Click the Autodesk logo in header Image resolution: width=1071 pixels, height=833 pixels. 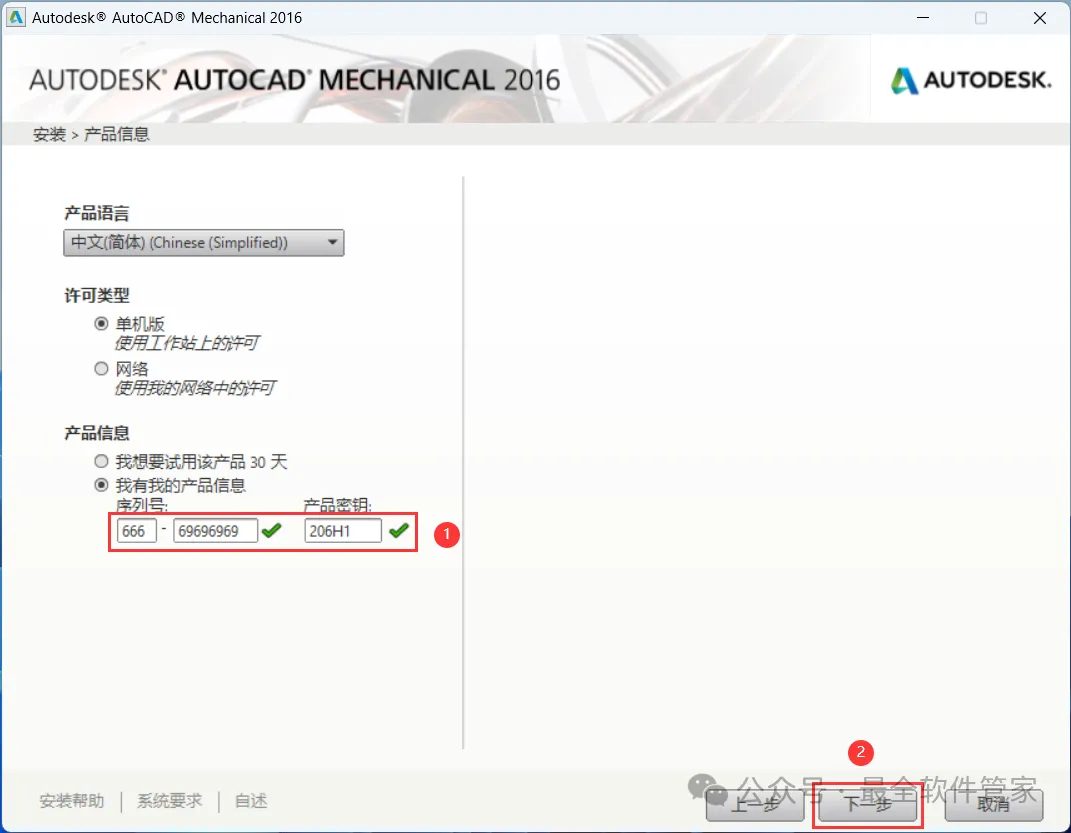point(971,81)
